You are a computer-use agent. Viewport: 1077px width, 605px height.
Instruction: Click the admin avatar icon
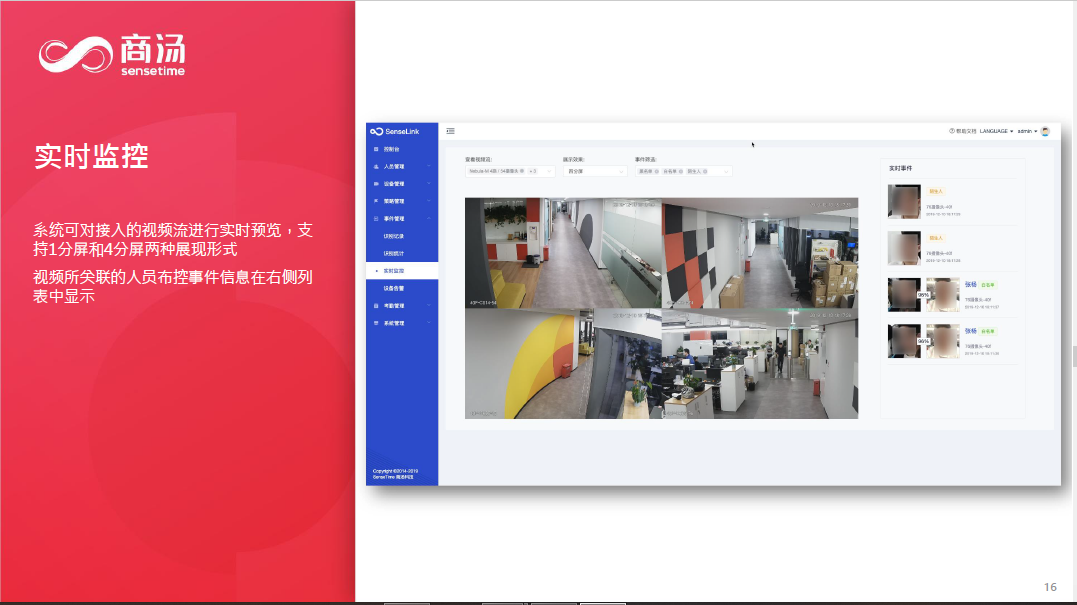point(1045,131)
